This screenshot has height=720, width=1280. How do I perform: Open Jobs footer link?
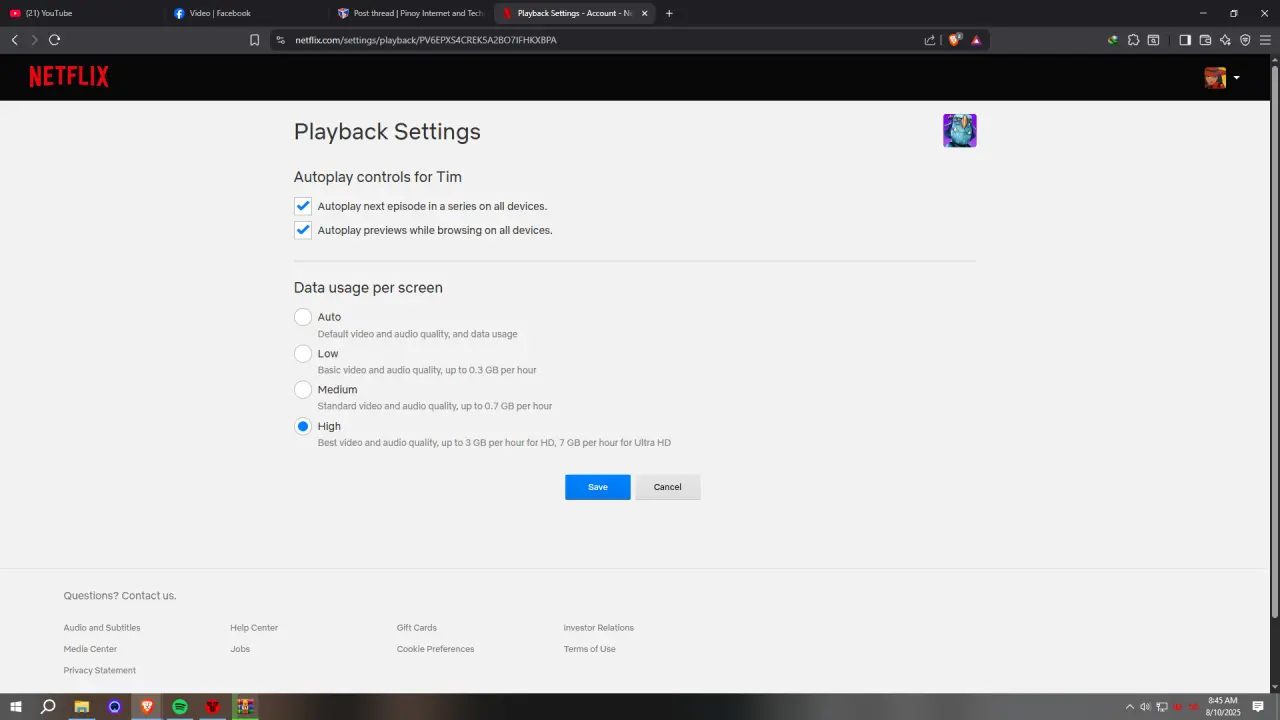[240, 649]
